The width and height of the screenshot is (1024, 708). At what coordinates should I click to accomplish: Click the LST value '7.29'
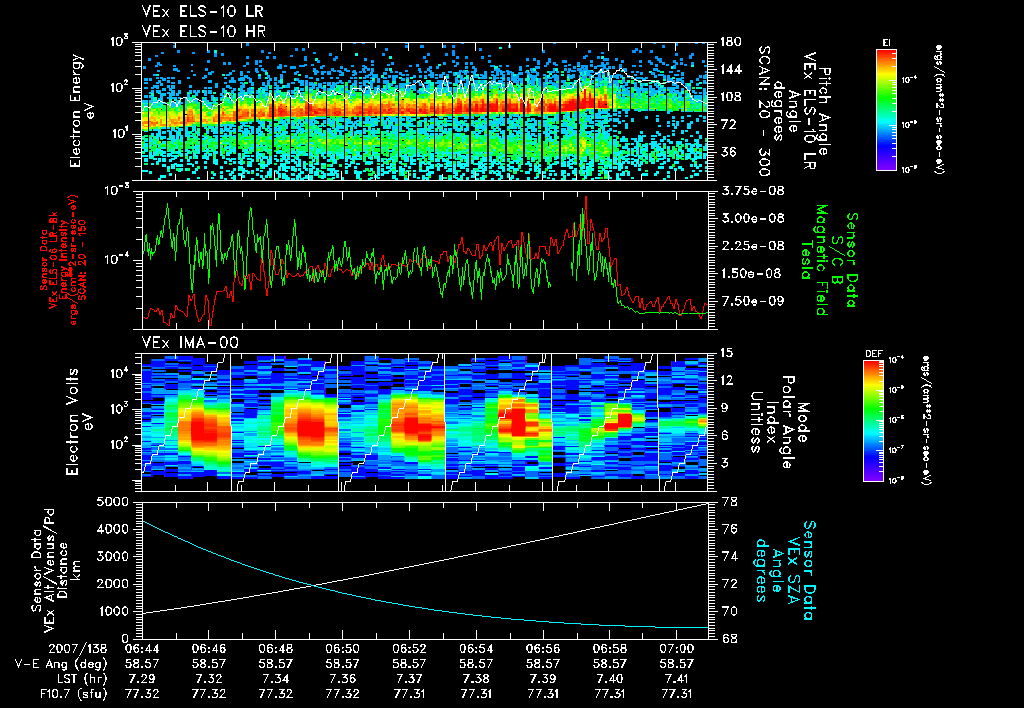pos(142,679)
